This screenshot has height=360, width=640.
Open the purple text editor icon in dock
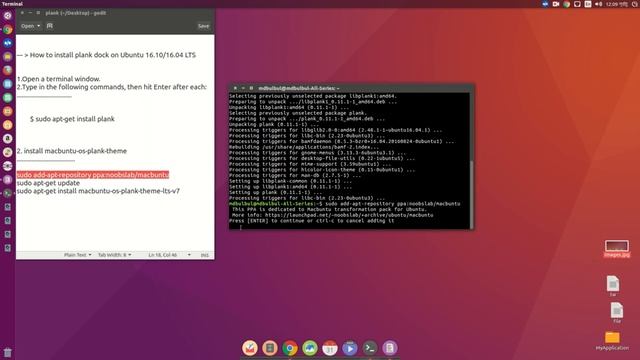(390, 348)
